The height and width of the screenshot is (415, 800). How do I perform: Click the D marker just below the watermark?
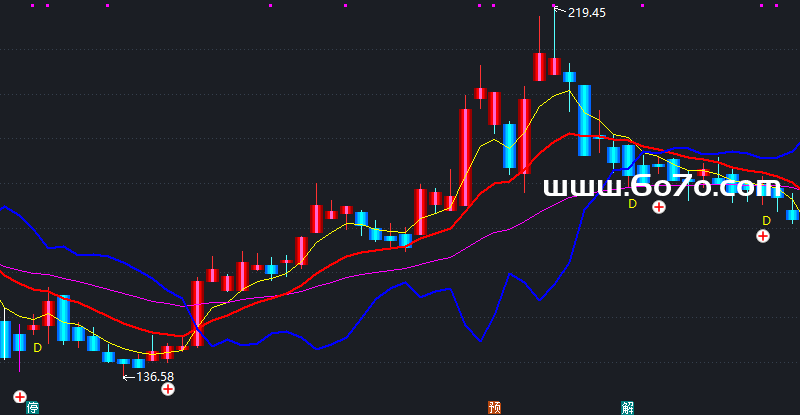[x=632, y=204]
